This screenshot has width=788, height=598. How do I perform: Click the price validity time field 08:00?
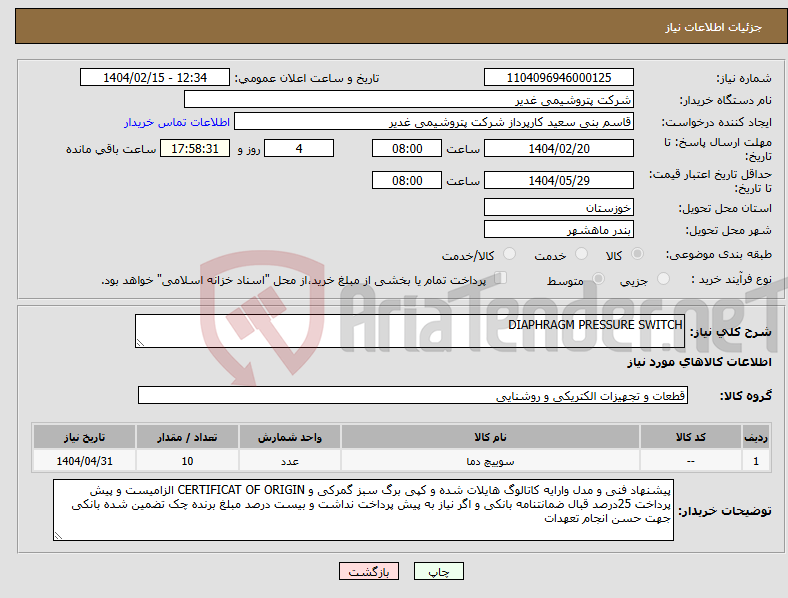pyautogui.click(x=407, y=180)
